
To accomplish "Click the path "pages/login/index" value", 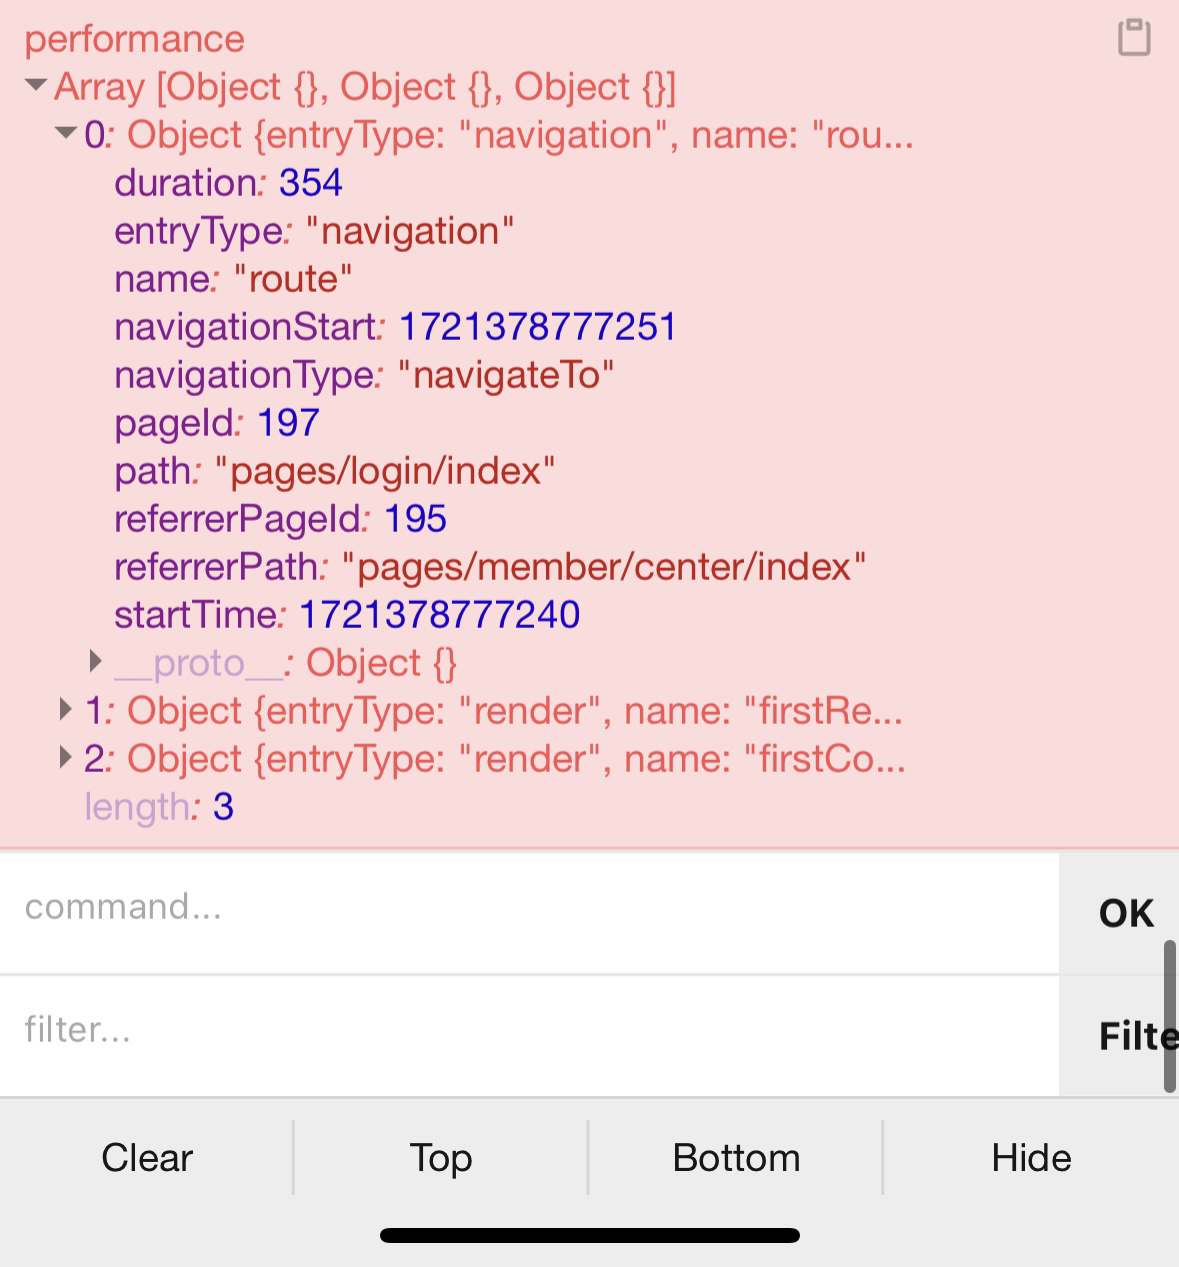I will (385, 471).
